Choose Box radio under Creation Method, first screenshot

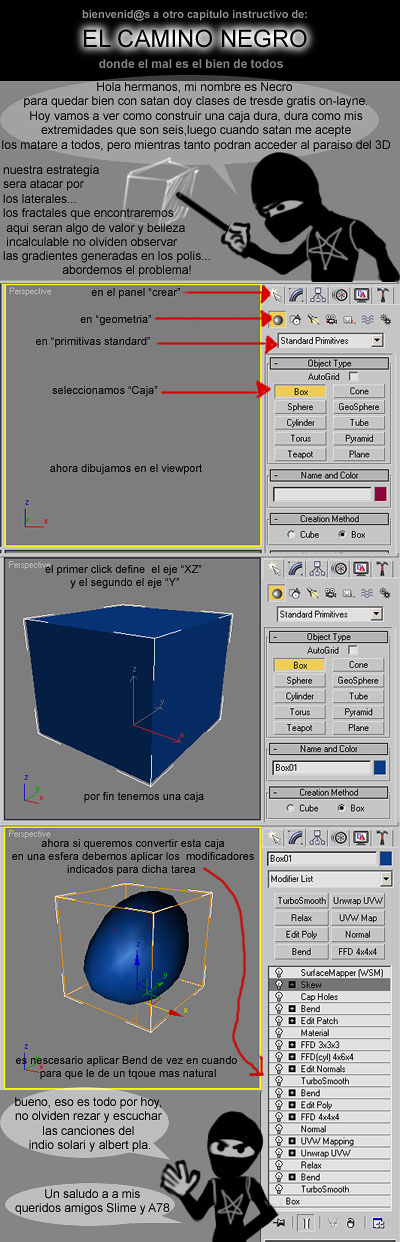[341, 535]
